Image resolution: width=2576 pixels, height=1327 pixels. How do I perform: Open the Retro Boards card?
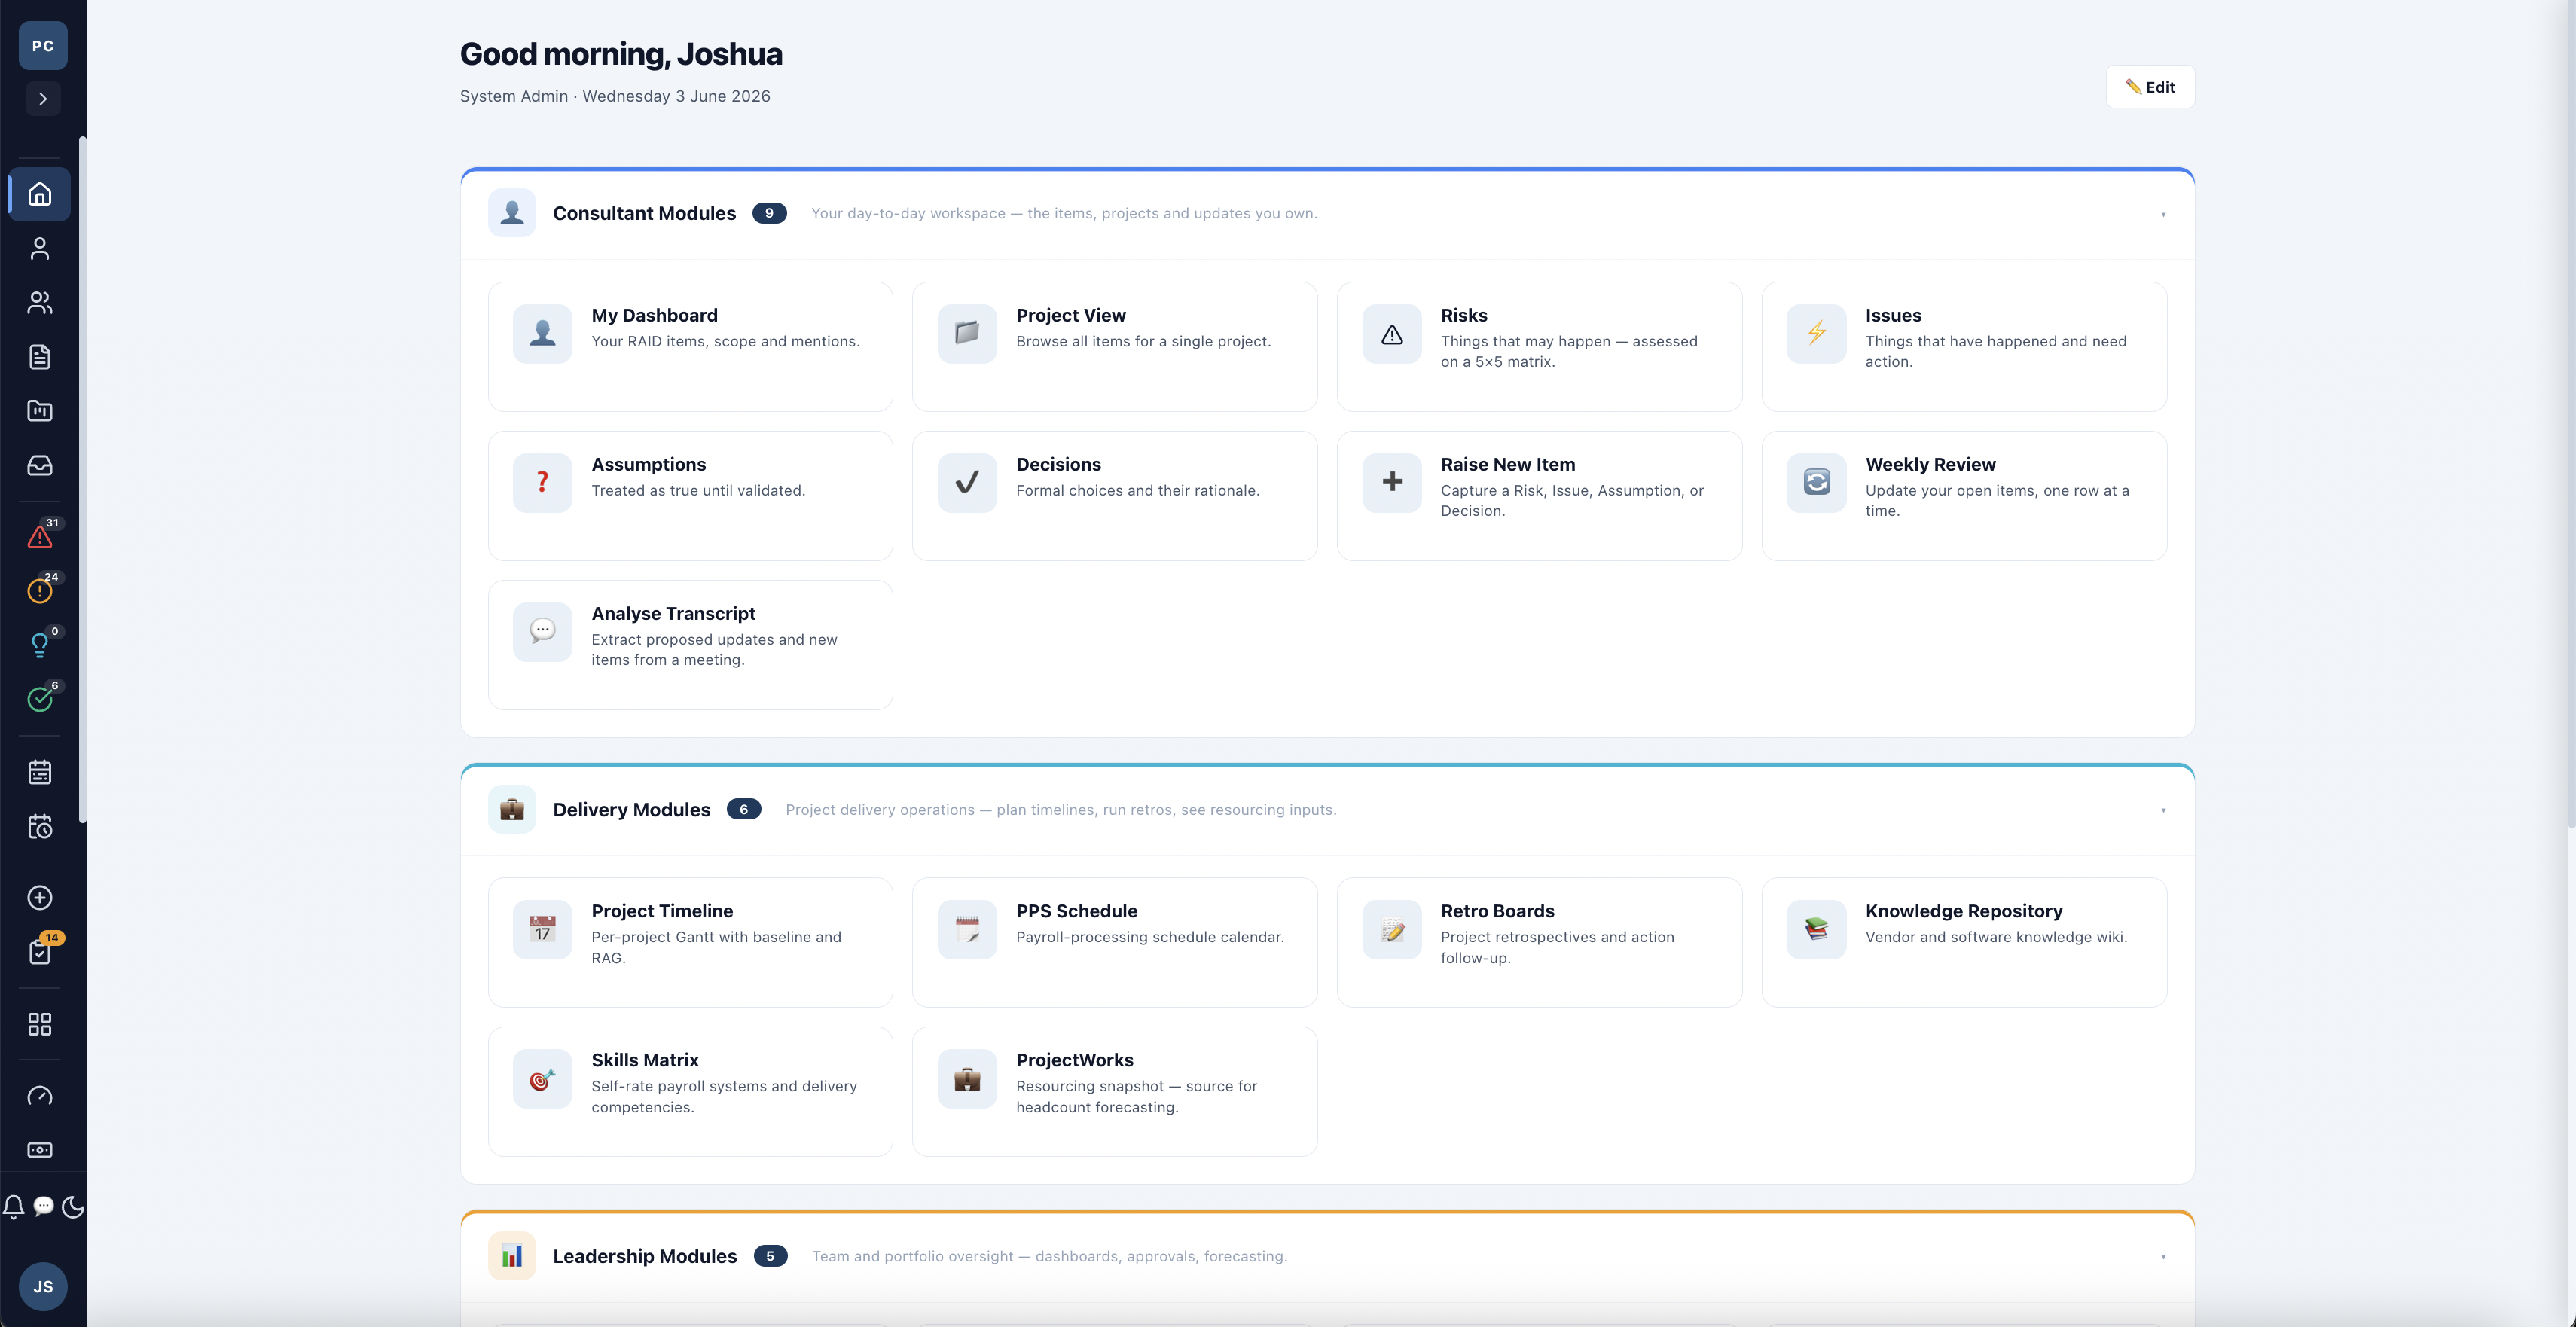[1539, 942]
